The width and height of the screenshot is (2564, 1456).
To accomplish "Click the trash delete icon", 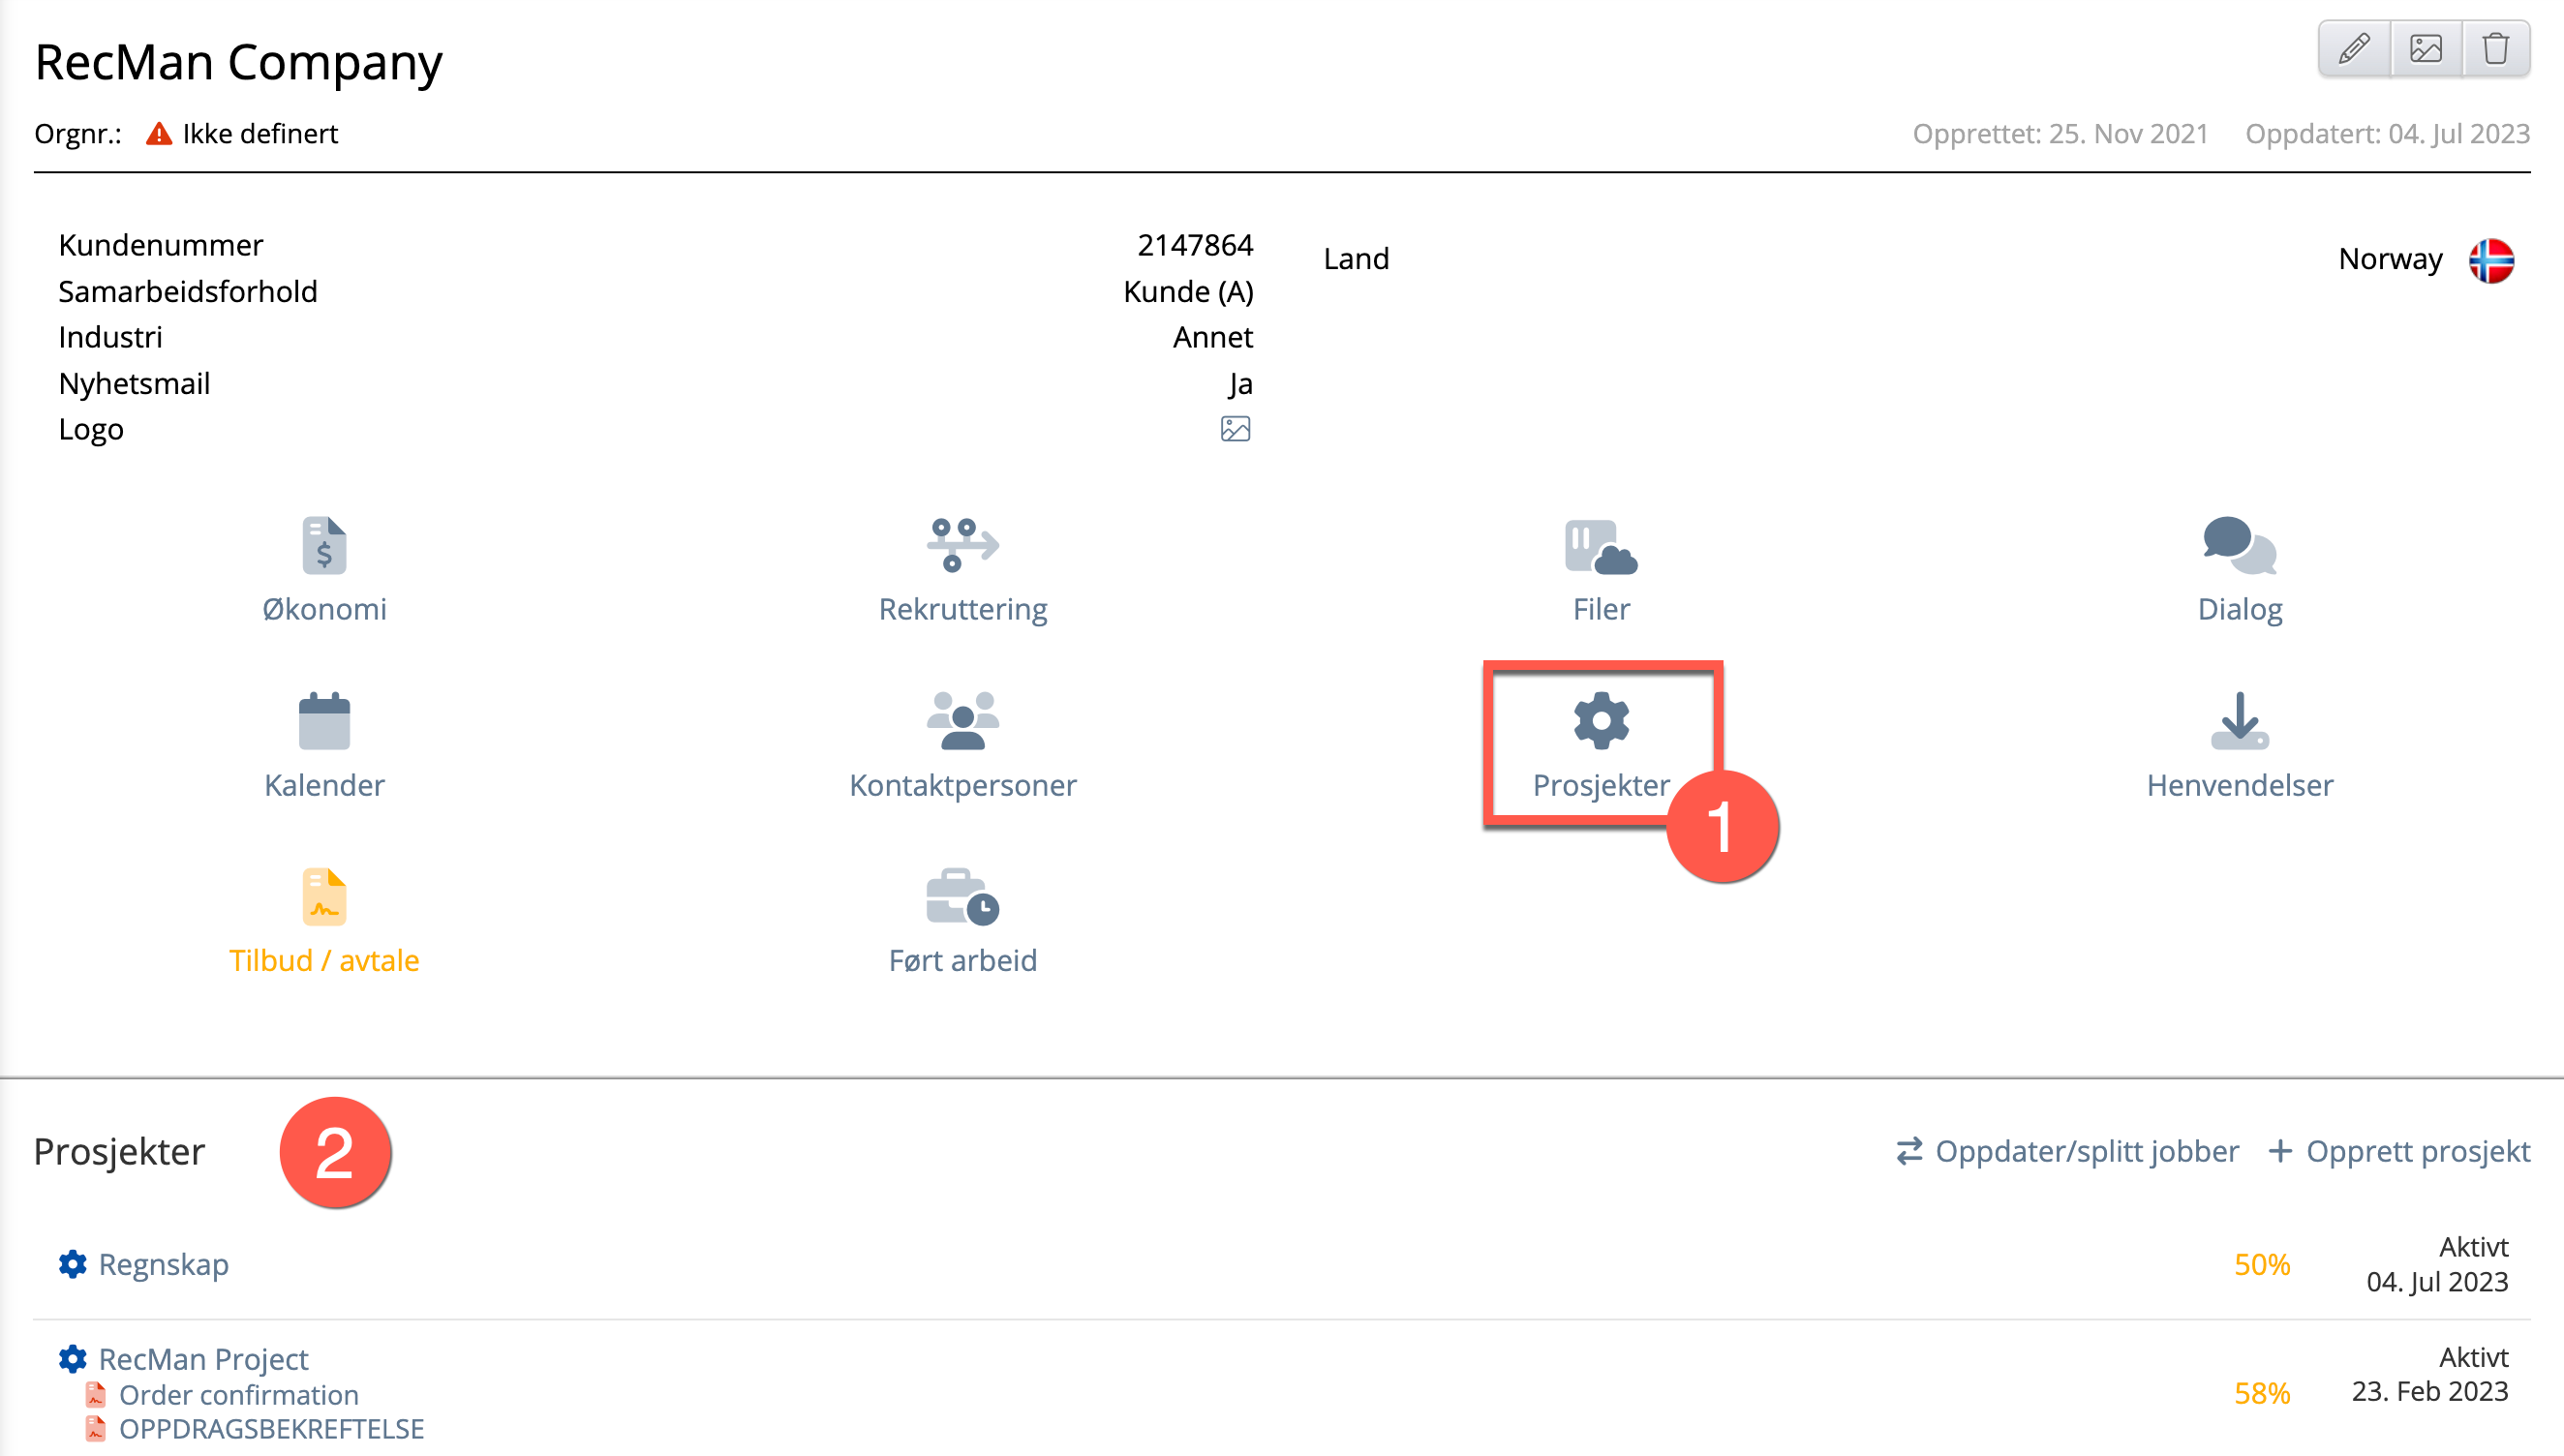I will (x=2495, y=48).
